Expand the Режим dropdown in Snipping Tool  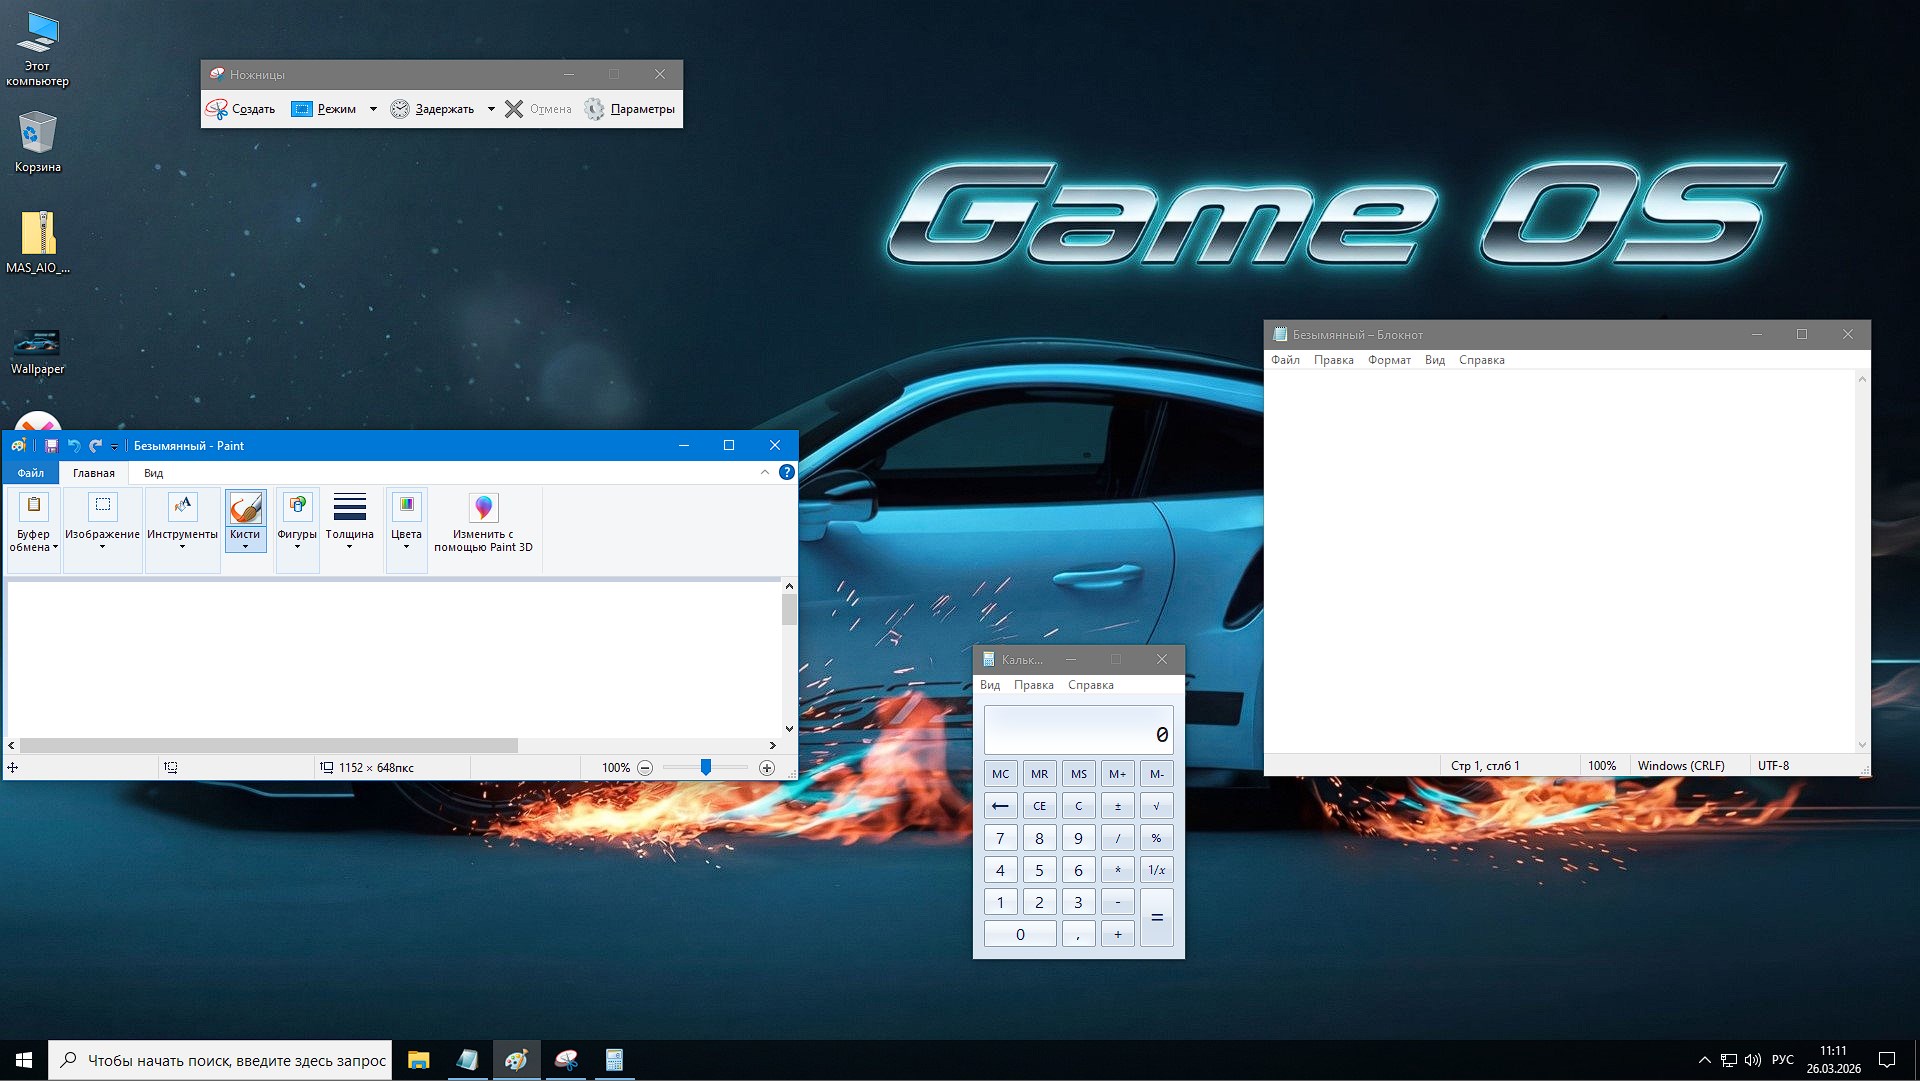(x=374, y=109)
